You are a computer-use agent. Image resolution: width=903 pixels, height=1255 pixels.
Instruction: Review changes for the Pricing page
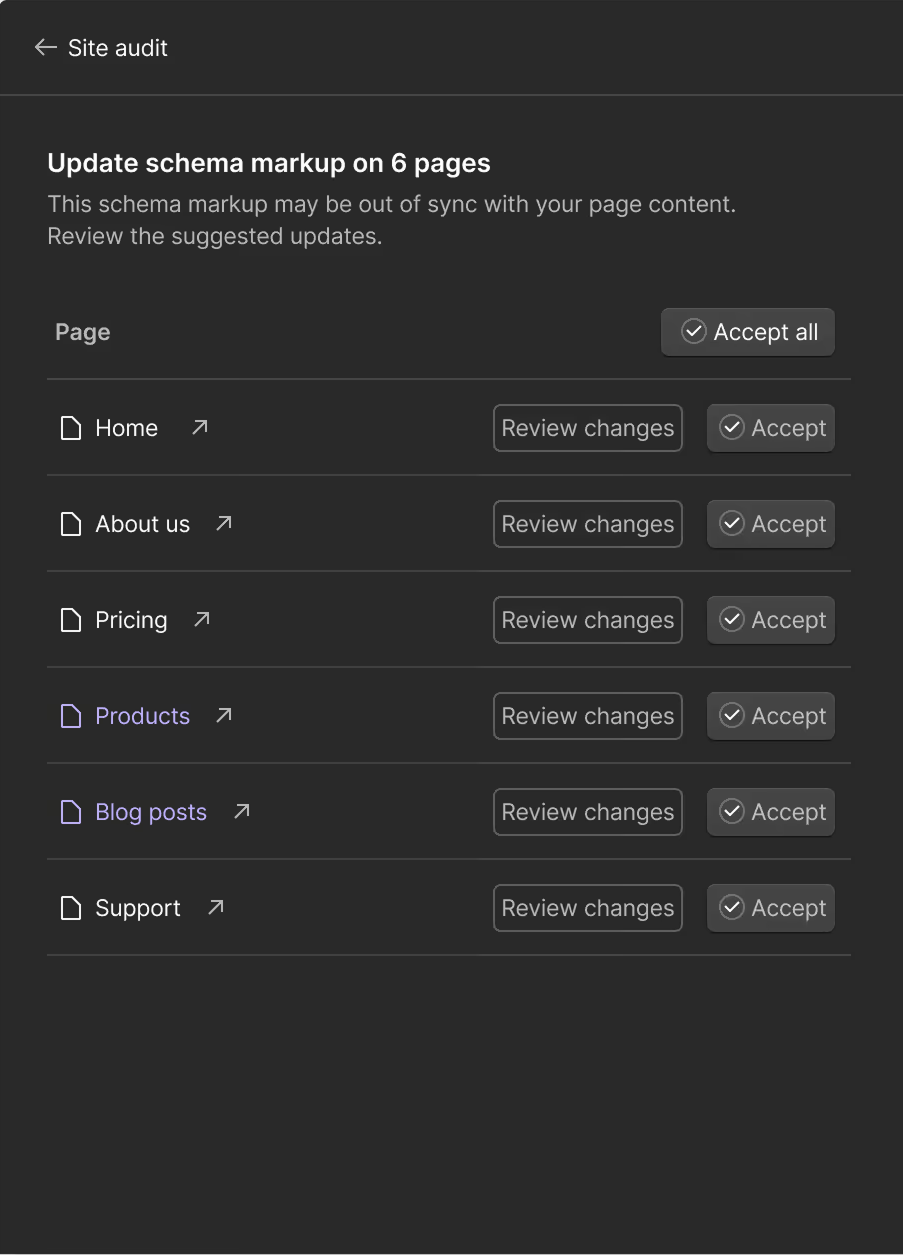(587, 619)
